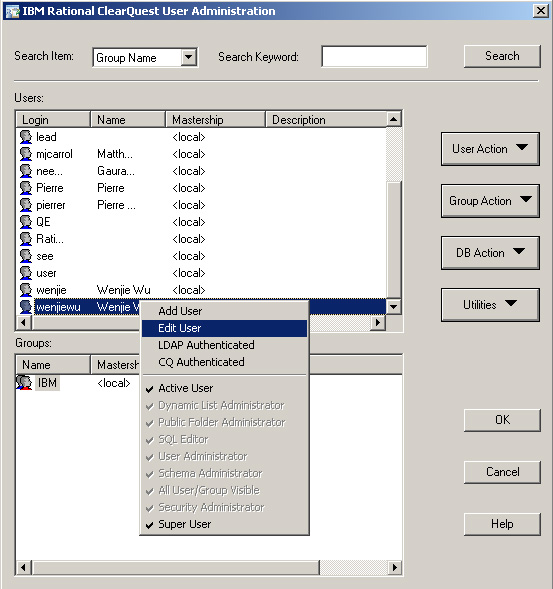Select the QE login text
553x589 pixels.
click(43, 222)
